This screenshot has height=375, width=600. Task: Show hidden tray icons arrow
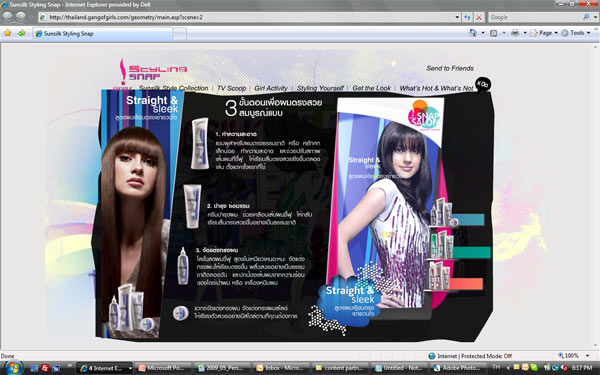[508, 368]
